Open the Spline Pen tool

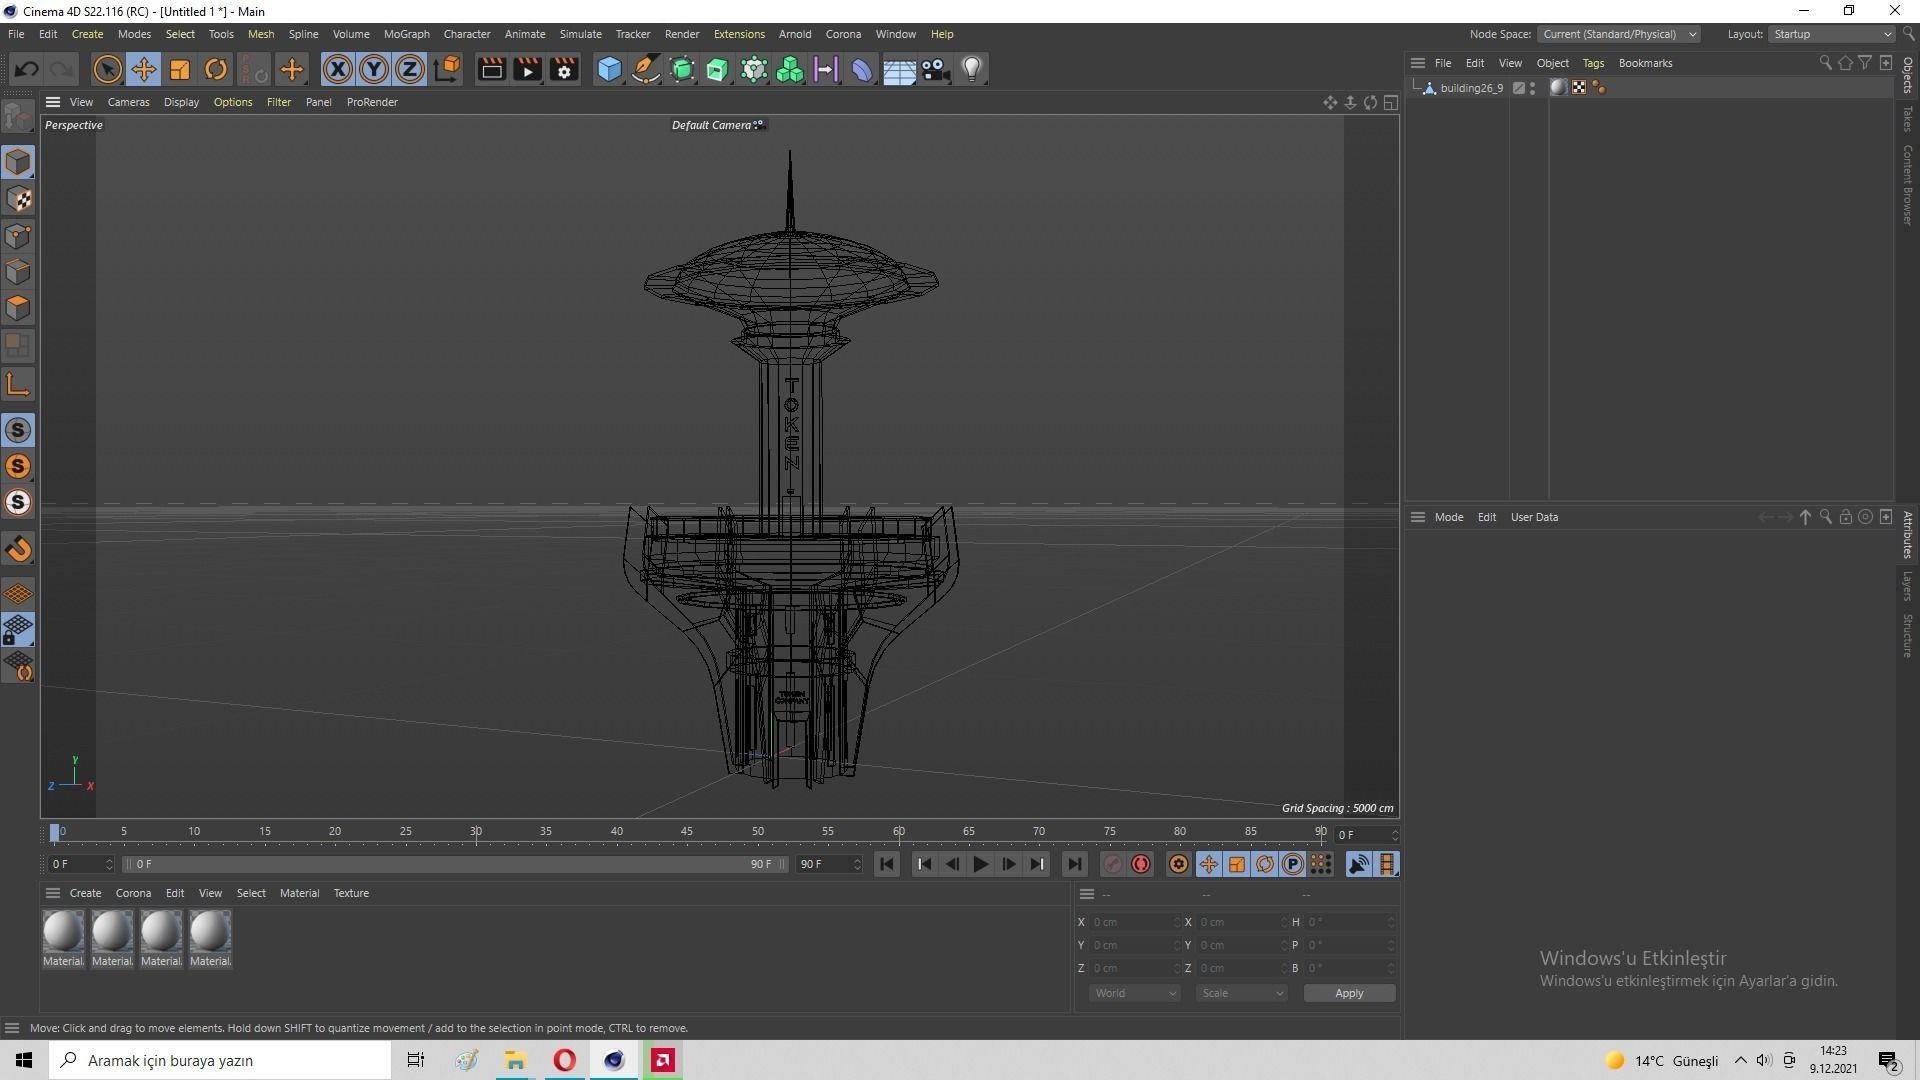click(x=646, y=69)
